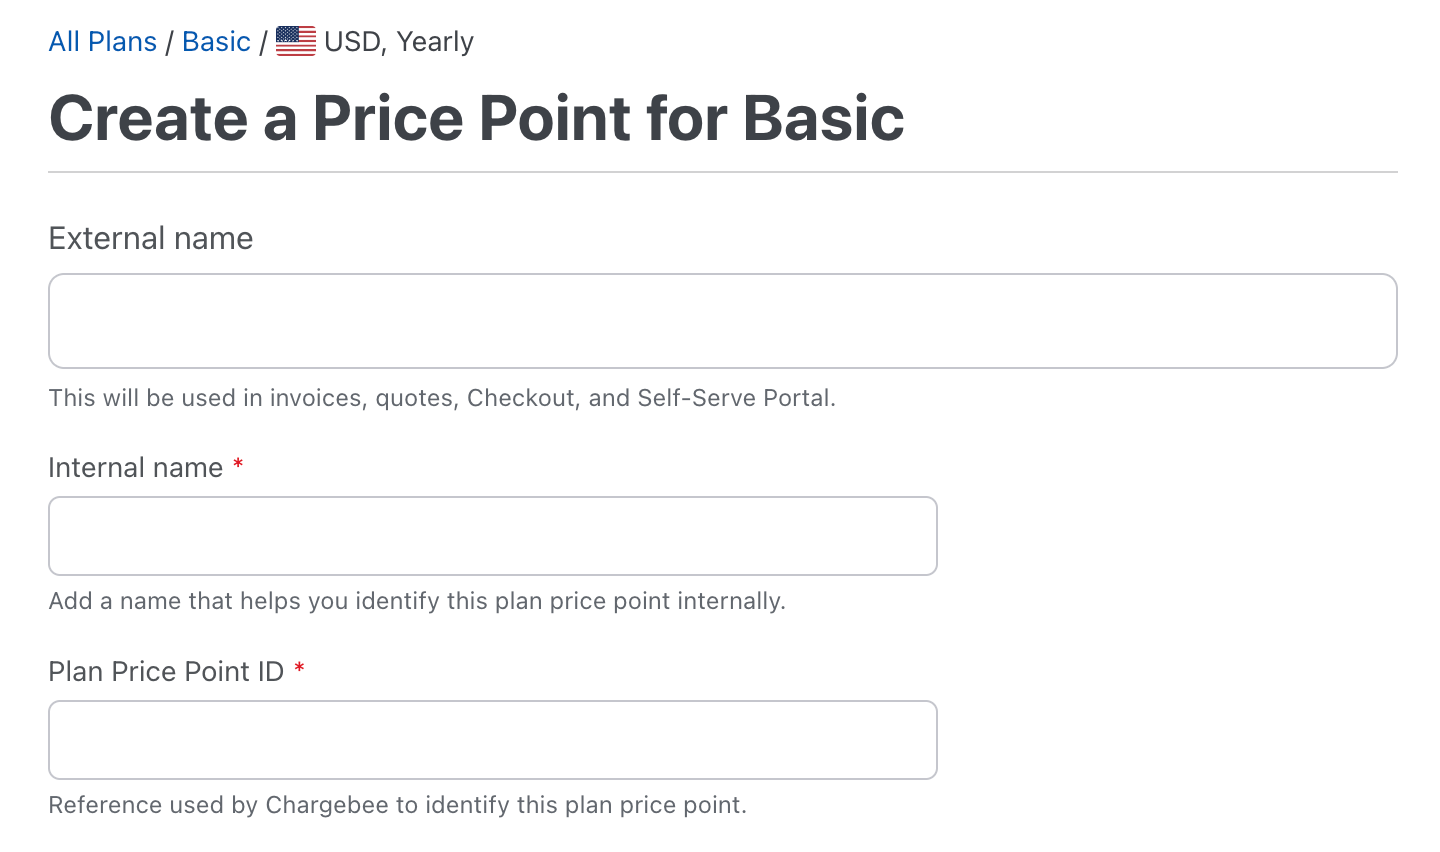Click the invoices and quotes helper text
This screenshot has height=852, width=1440.
pyautogui.click(x=441, y=398)
